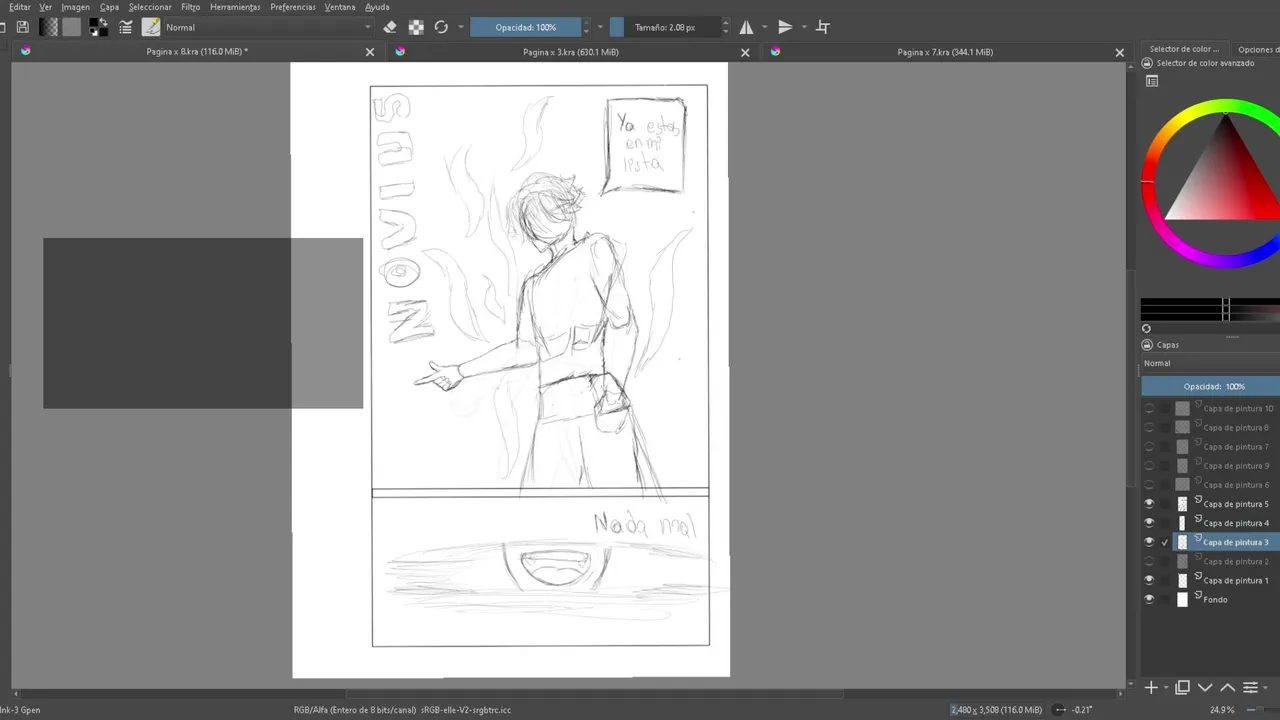Open vertical mirror options dropdown
Viewport: 1280px width, 720px height.
804,27
